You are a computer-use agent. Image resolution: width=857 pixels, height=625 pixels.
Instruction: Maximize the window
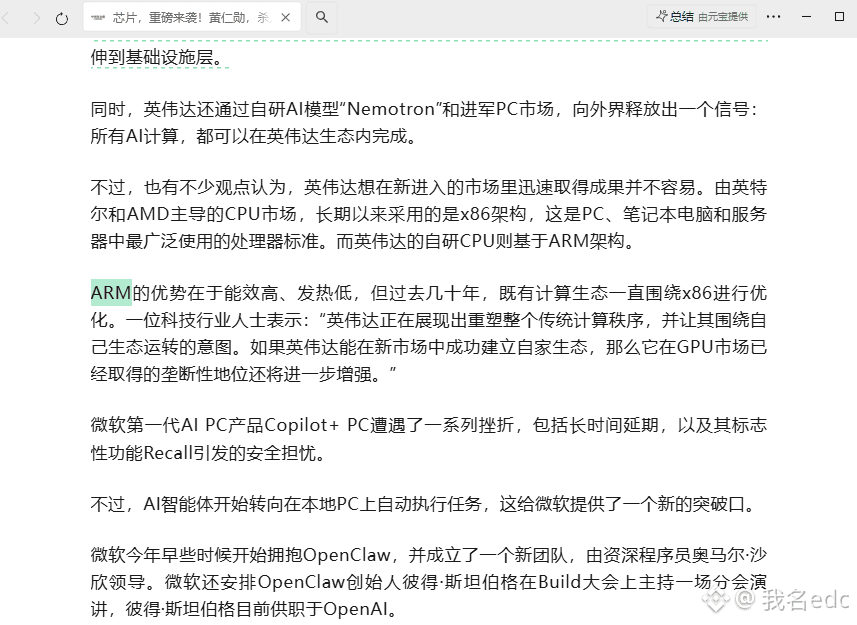click(840, 16)
